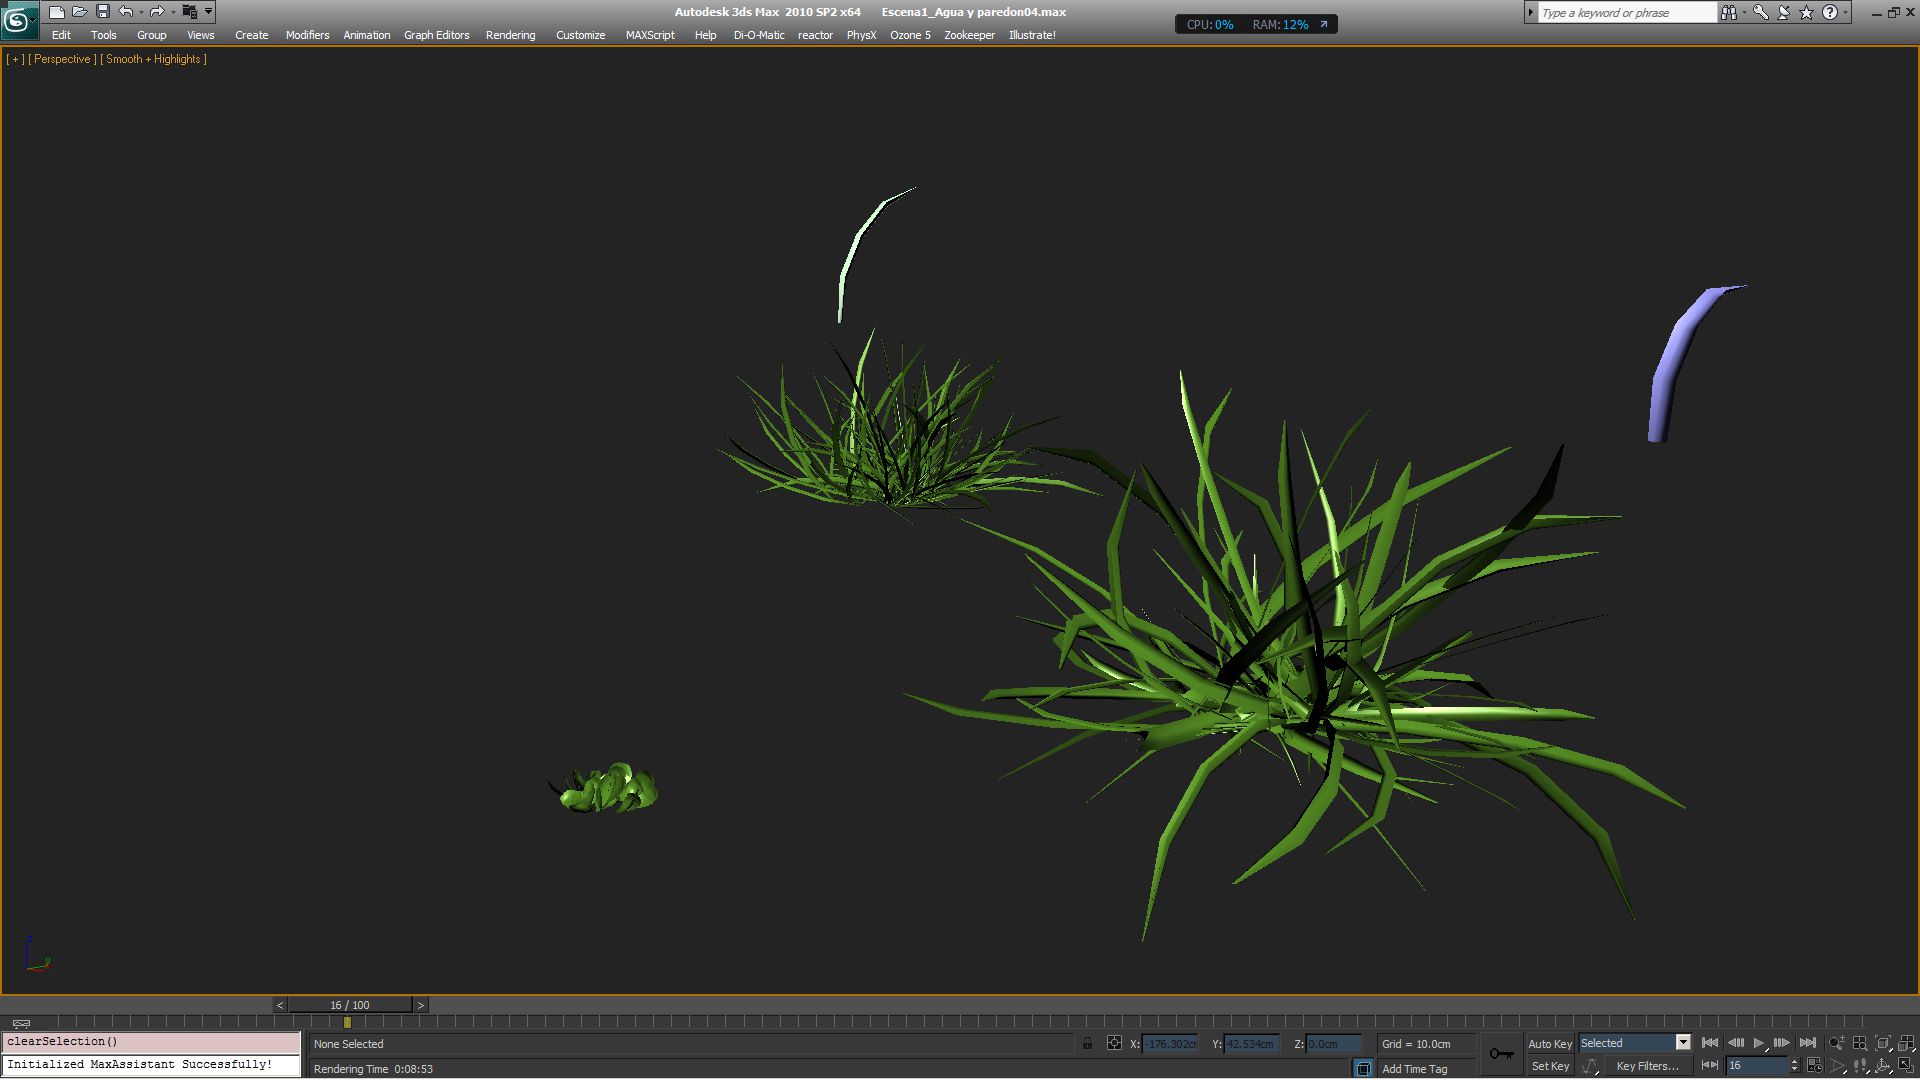
Task: Toggle Set Key mode
Action: tap(1549, 1066)
